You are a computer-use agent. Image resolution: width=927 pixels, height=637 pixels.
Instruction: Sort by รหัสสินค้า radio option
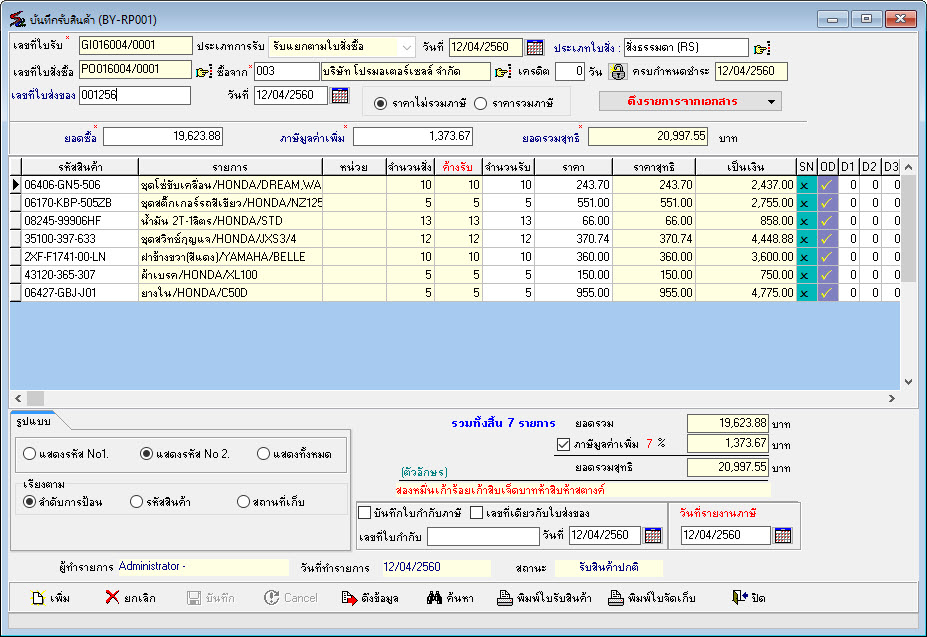[136, 502]
